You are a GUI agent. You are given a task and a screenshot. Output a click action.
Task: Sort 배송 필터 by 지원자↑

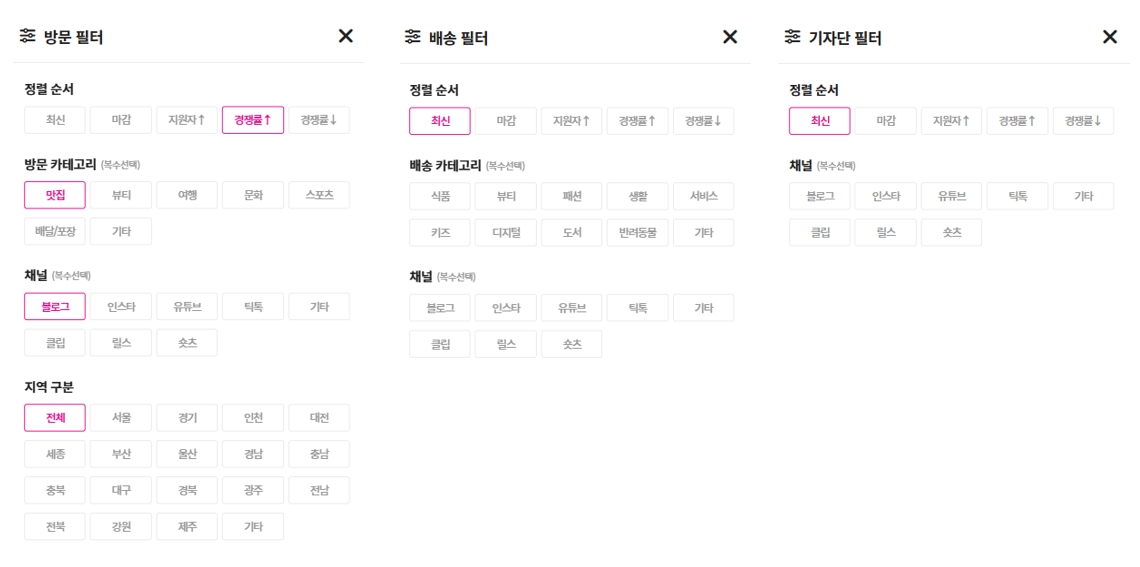click(x=571, y=121)
